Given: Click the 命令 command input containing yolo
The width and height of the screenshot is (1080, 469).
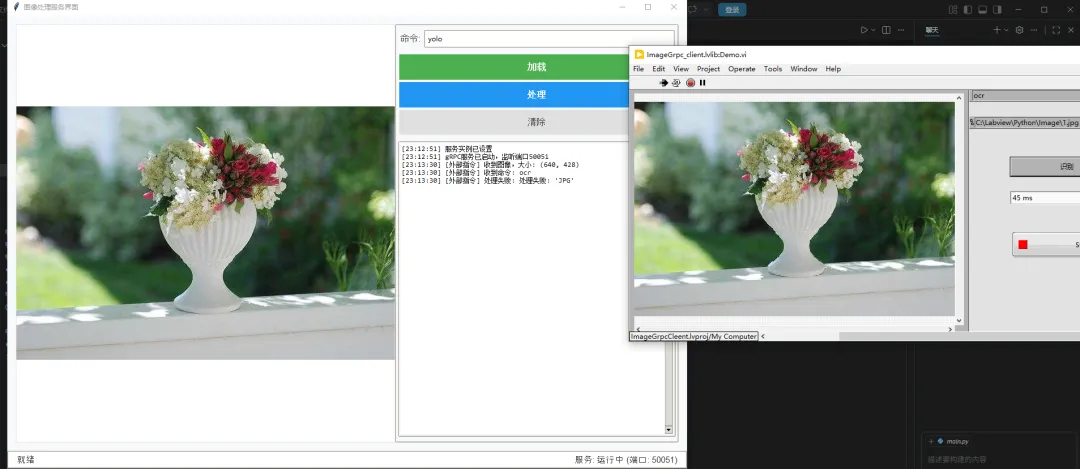Looking at the screenshot, I should tap(549, 39).
